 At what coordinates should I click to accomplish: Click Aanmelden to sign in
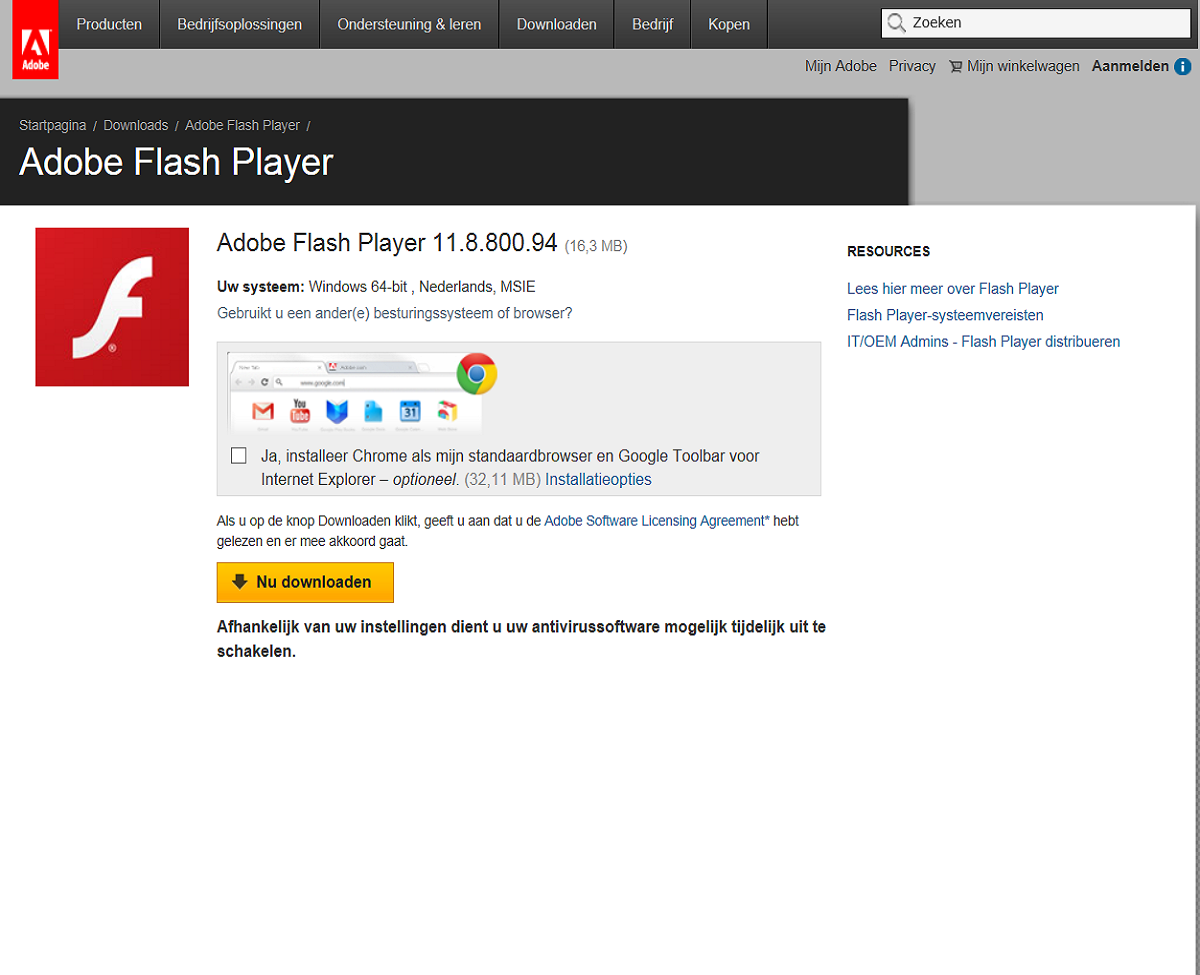click(x=1130, y=66)
